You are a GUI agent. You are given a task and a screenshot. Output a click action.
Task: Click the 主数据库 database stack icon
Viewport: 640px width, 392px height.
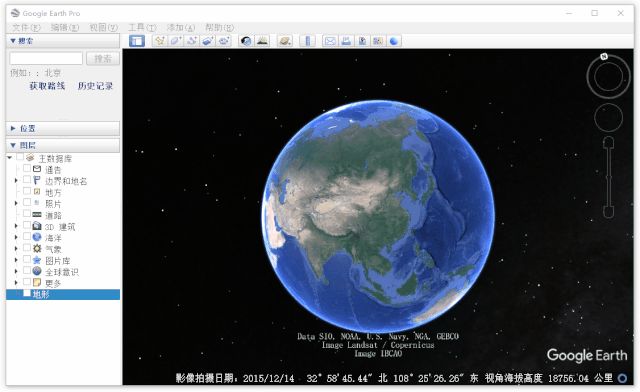30,158
